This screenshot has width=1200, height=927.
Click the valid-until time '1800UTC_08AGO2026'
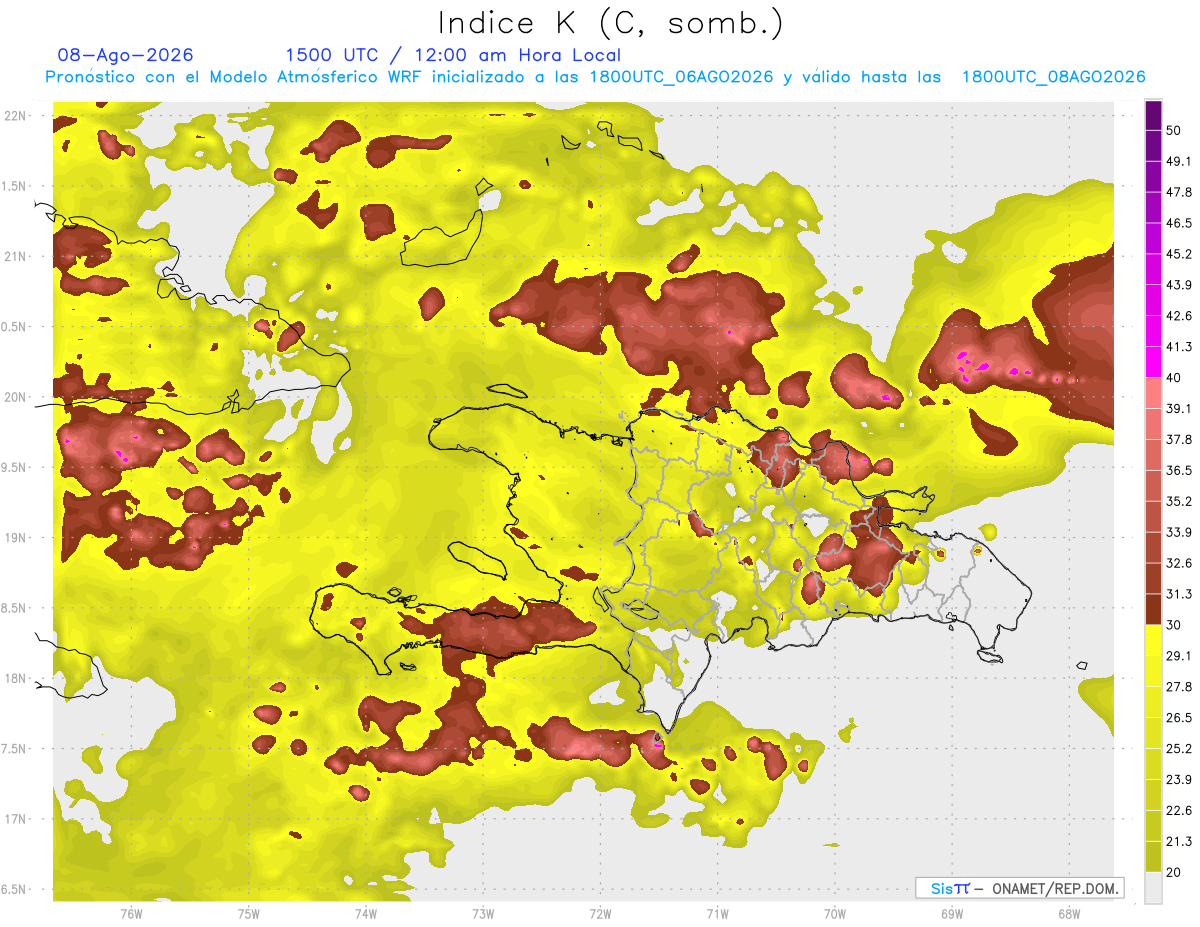tap(1053, 77)
